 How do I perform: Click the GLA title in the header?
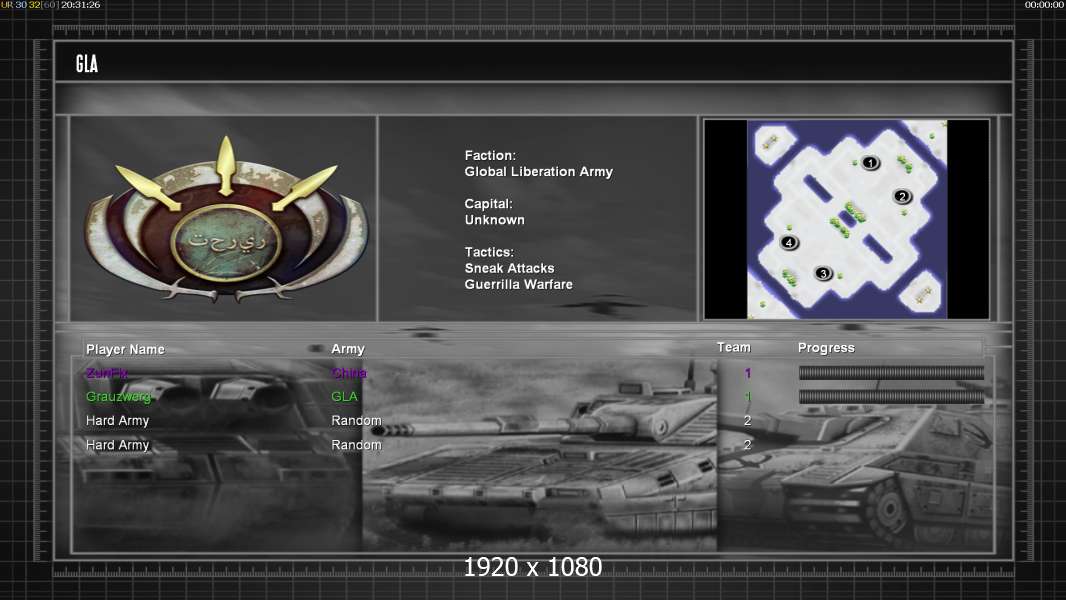[87, 64]
